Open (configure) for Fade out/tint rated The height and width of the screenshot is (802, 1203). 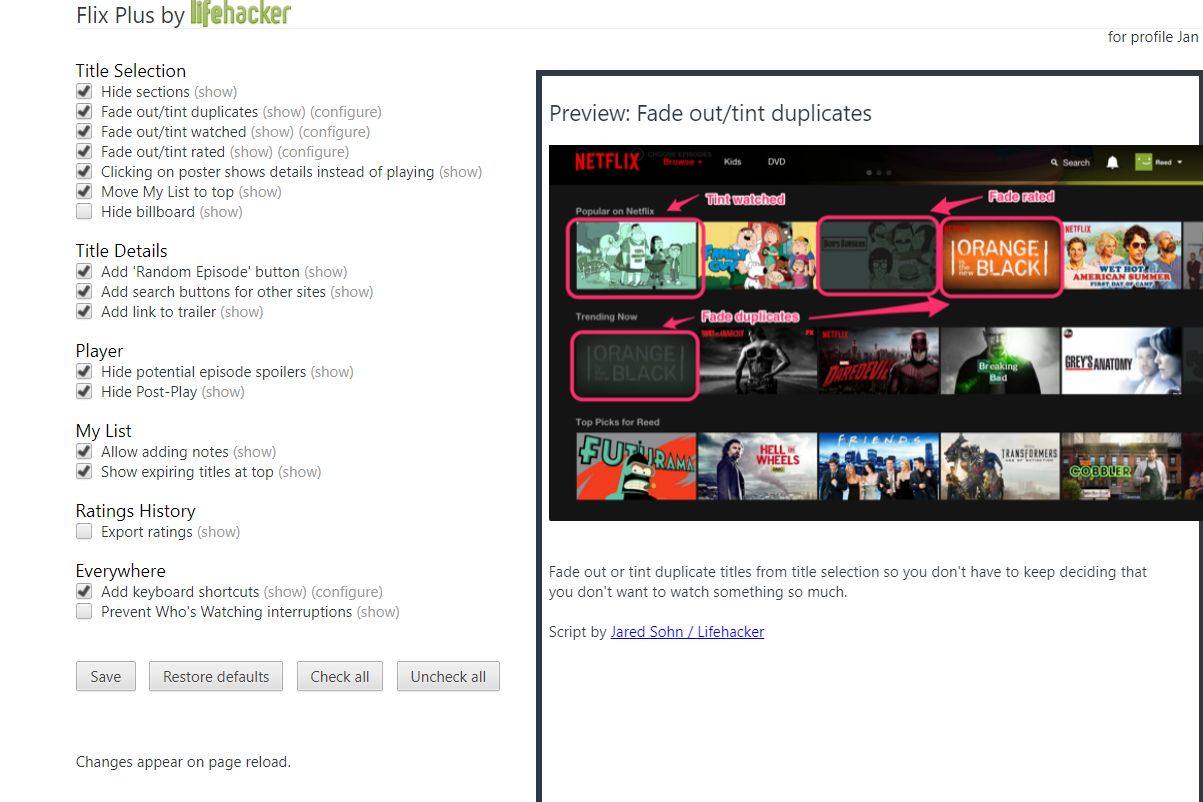(x=313, y=152)
